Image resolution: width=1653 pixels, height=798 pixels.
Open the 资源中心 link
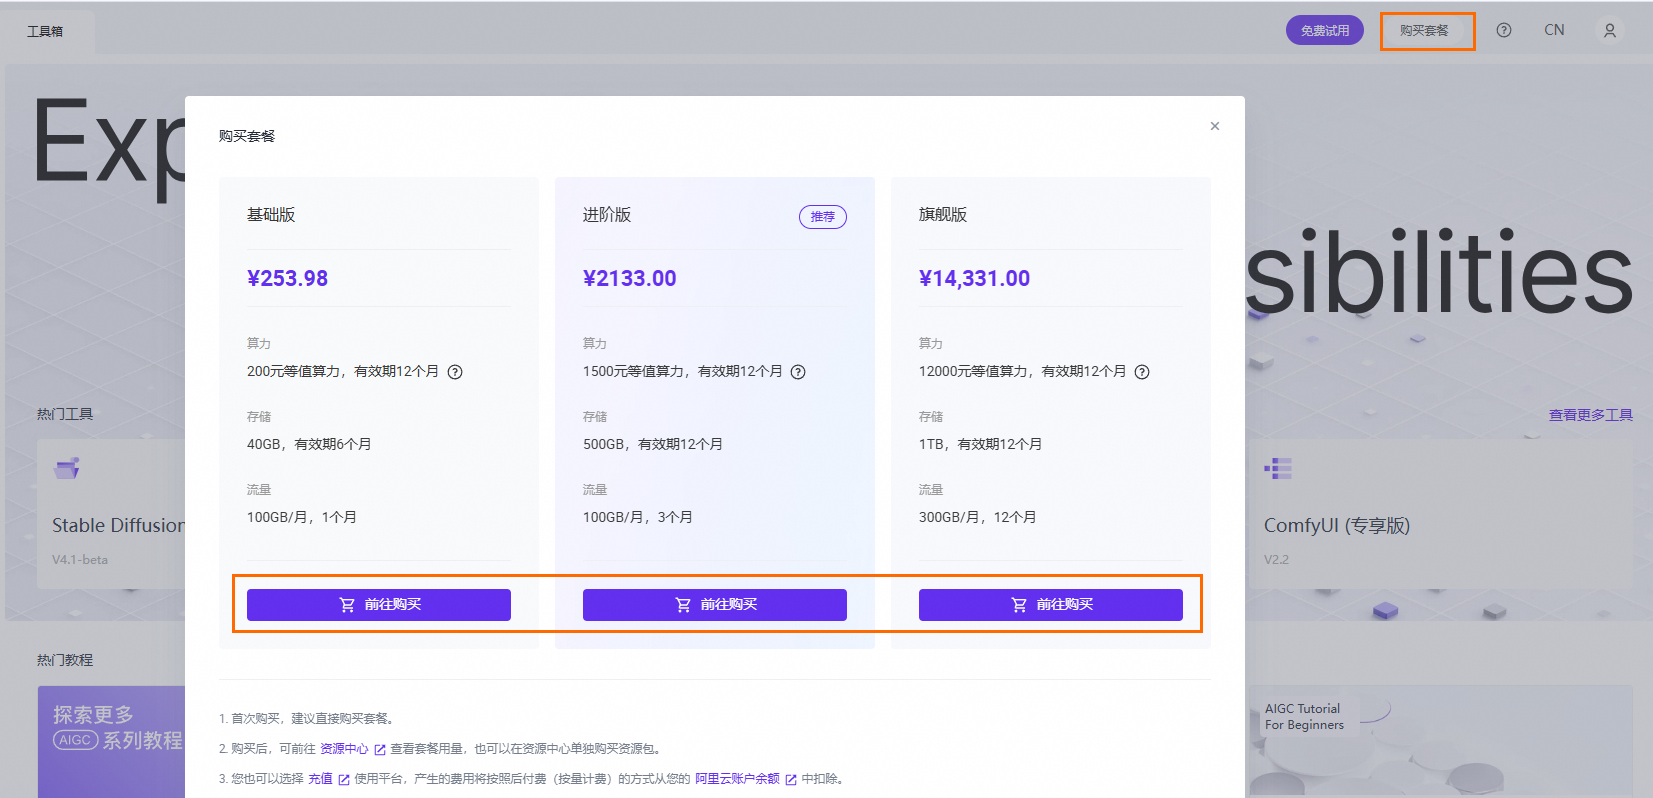click(344, 749)
